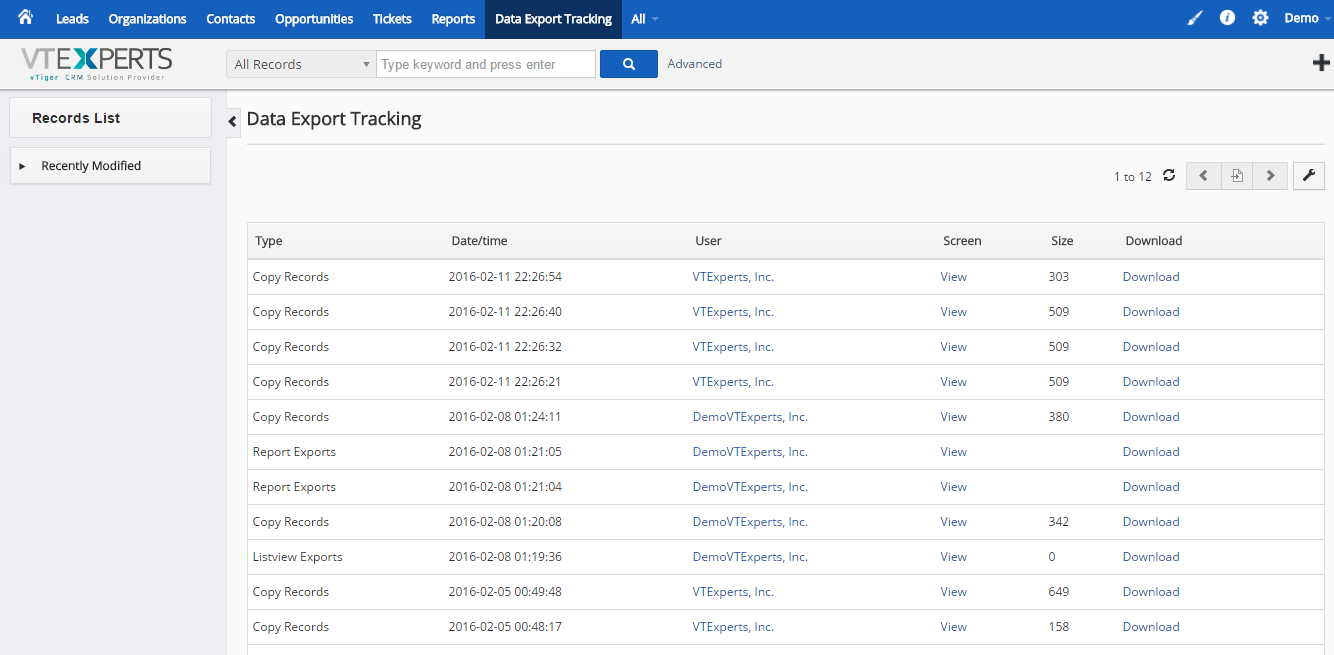Open the Organizations module
Screen dimensions: 1334x655
tap(147, 19)
